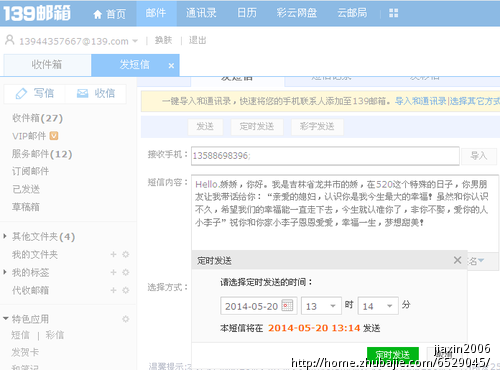Screen dimensions: 500x370
Task: Open 云邮局 in the top navigation
Action: [x=352, y=13]
